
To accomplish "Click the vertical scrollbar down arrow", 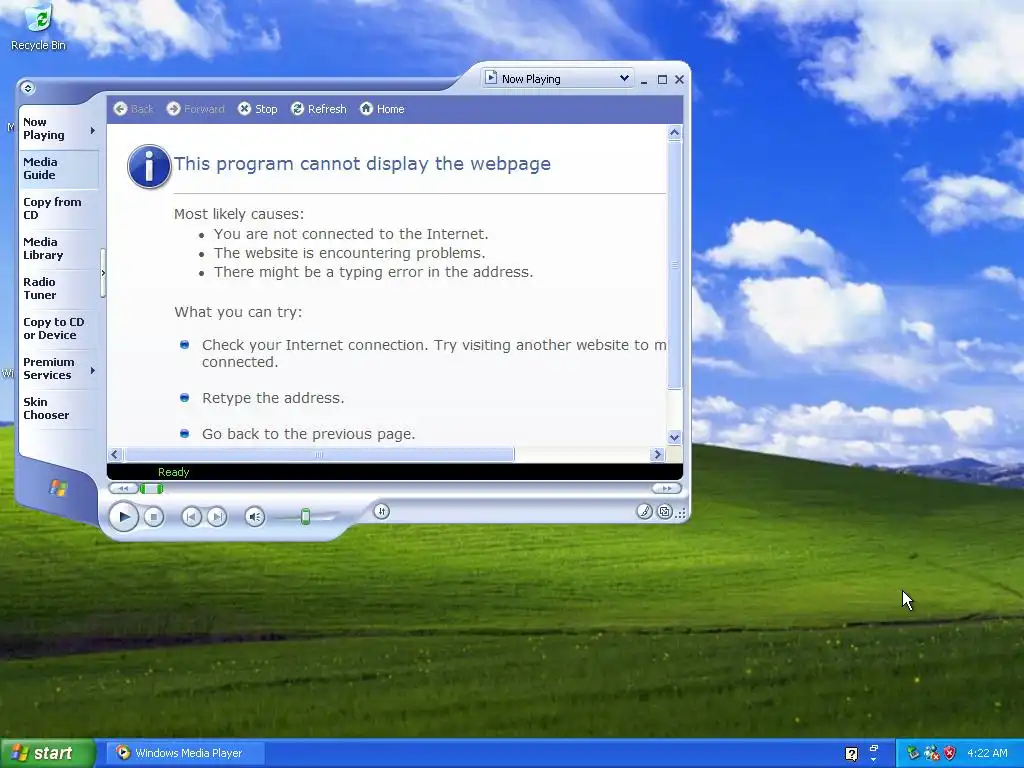I will pos(675,438).
